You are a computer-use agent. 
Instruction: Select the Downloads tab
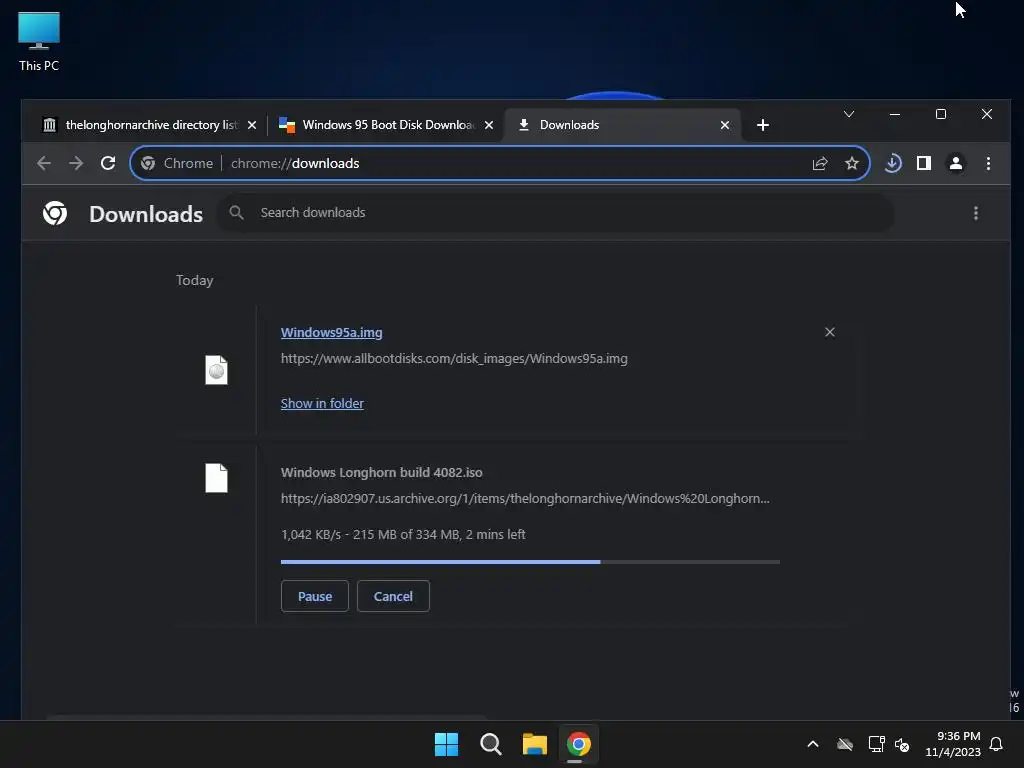coord(622,125)
